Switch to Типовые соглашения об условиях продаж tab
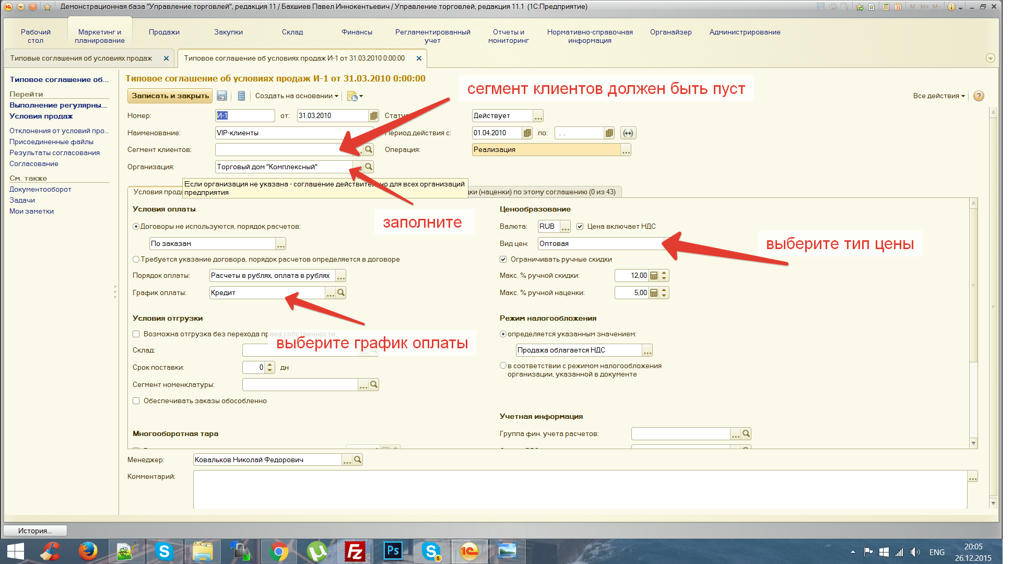Screen dimensions: 1024x564 (81, 58)
